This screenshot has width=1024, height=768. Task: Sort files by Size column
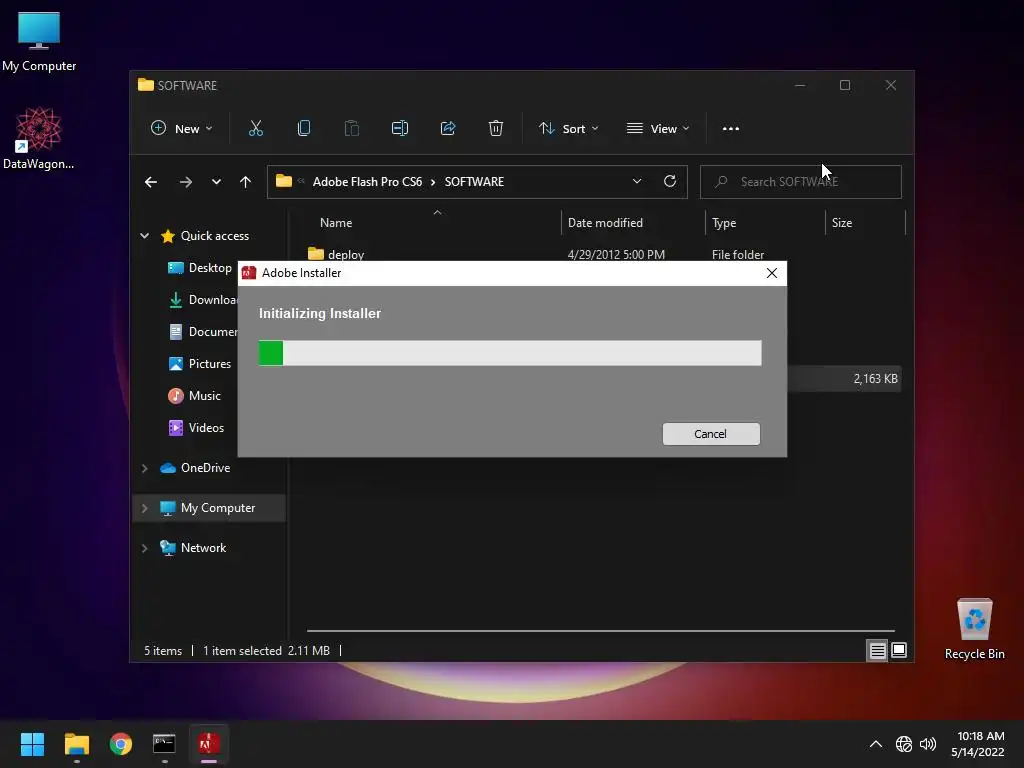pyautogui.click(x=842, y=223)
